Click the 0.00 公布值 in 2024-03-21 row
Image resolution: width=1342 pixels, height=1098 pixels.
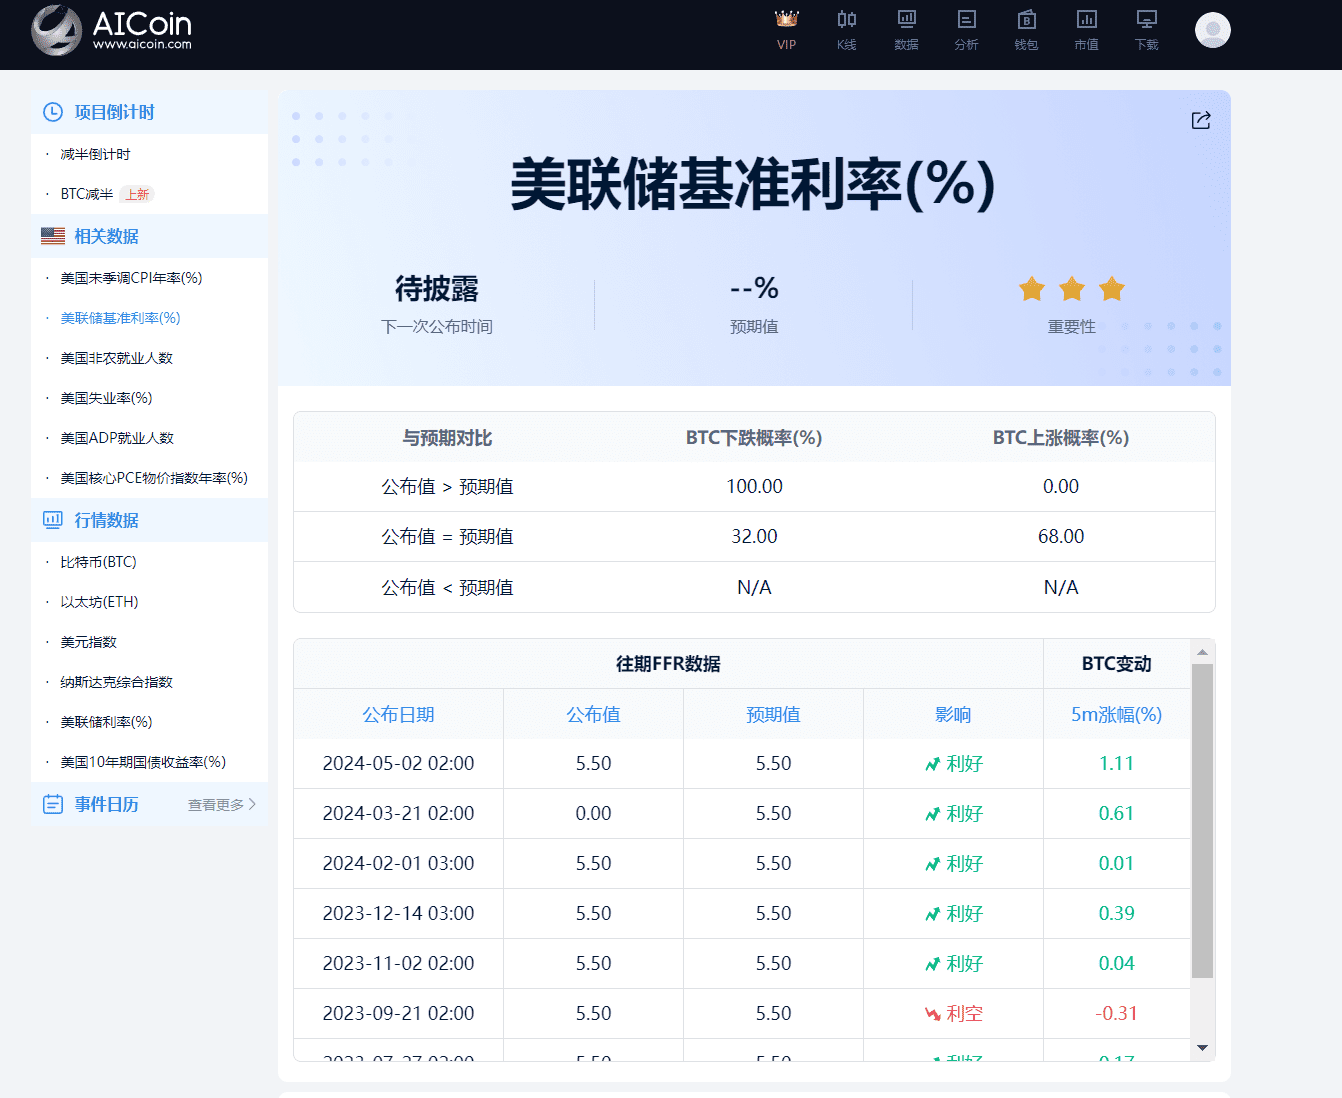pyautogui.click(x=593, y=813)
